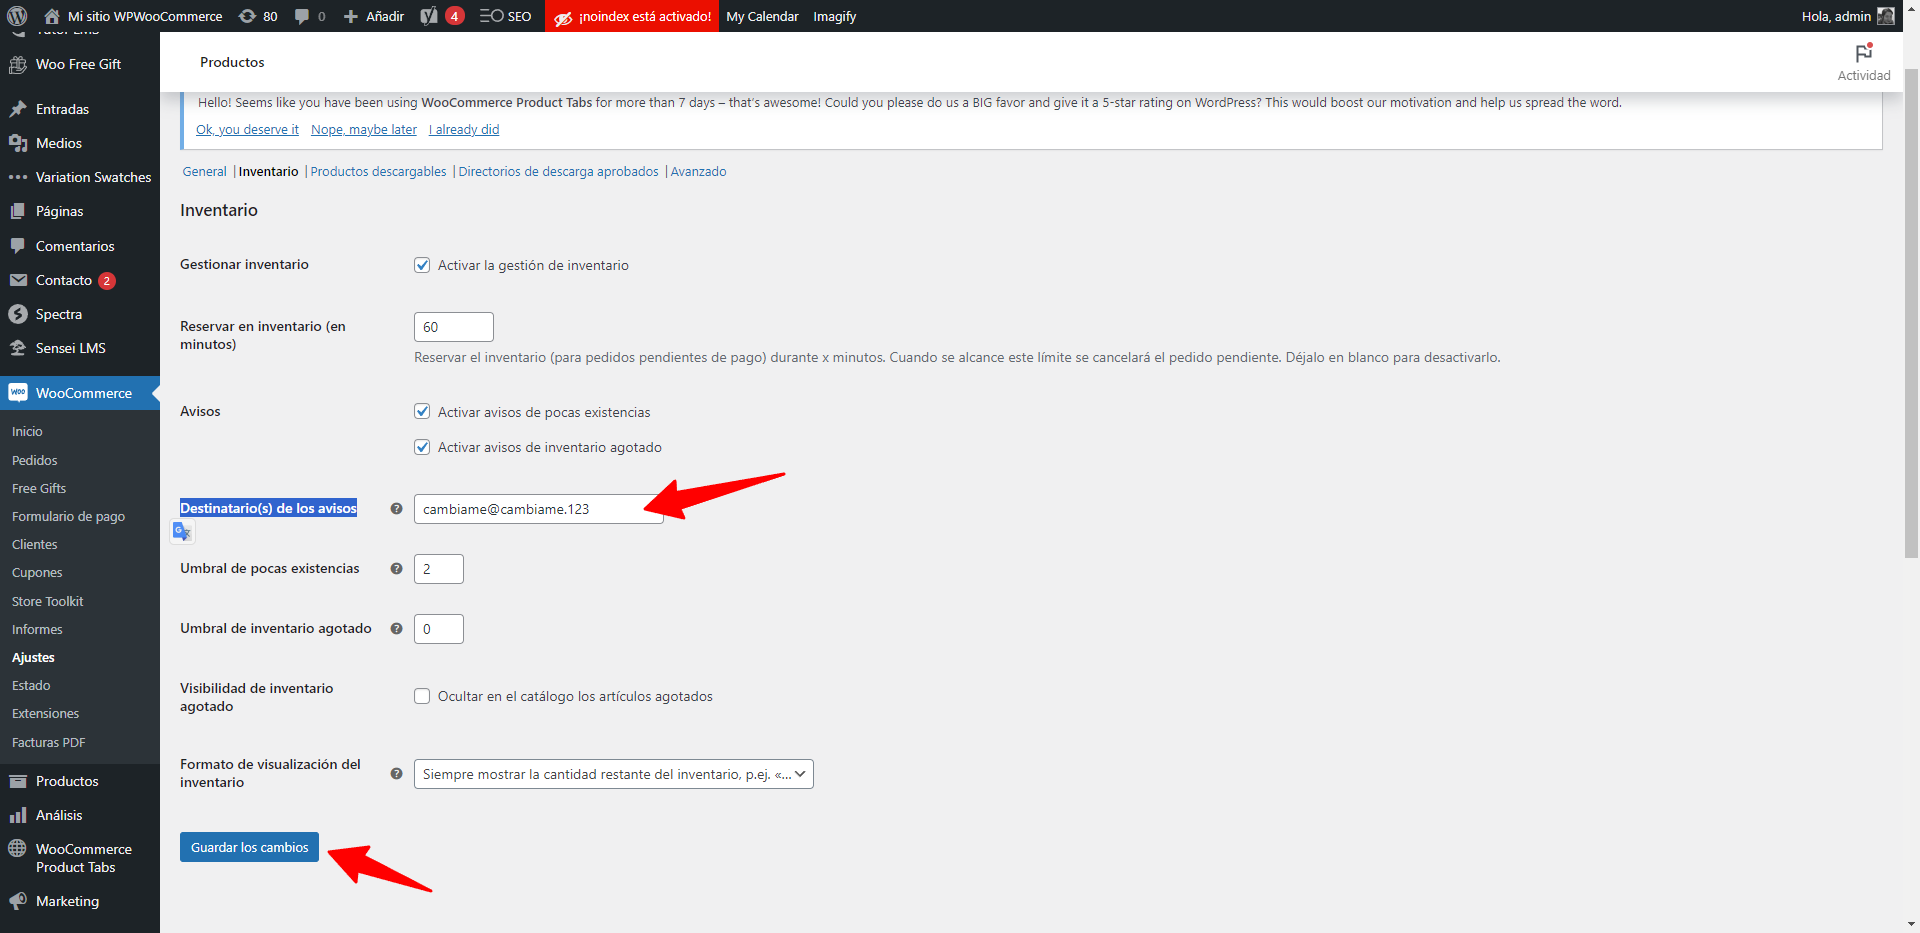Toggle Activar avisos de inventario agotado checkbox
1920x933 pixels.
click(x=422, y=447)
